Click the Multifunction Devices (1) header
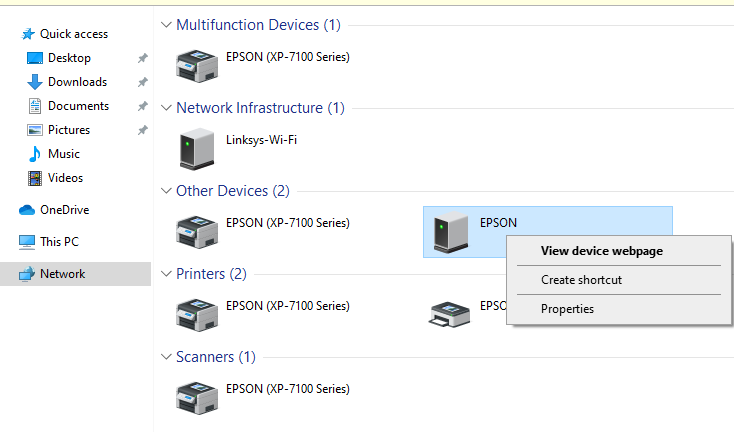Viewport: 734px width, 432px height. (x=258, y=25)
